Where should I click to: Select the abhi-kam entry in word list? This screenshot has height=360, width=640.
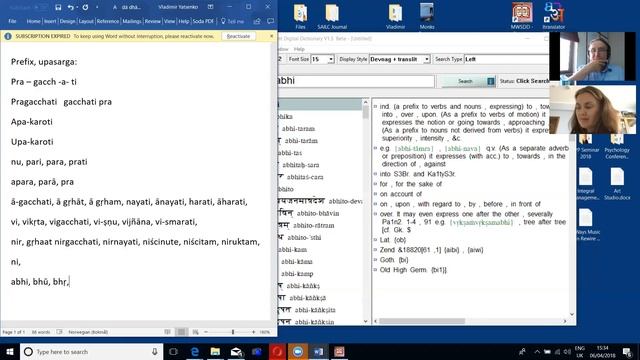(293, 249)
